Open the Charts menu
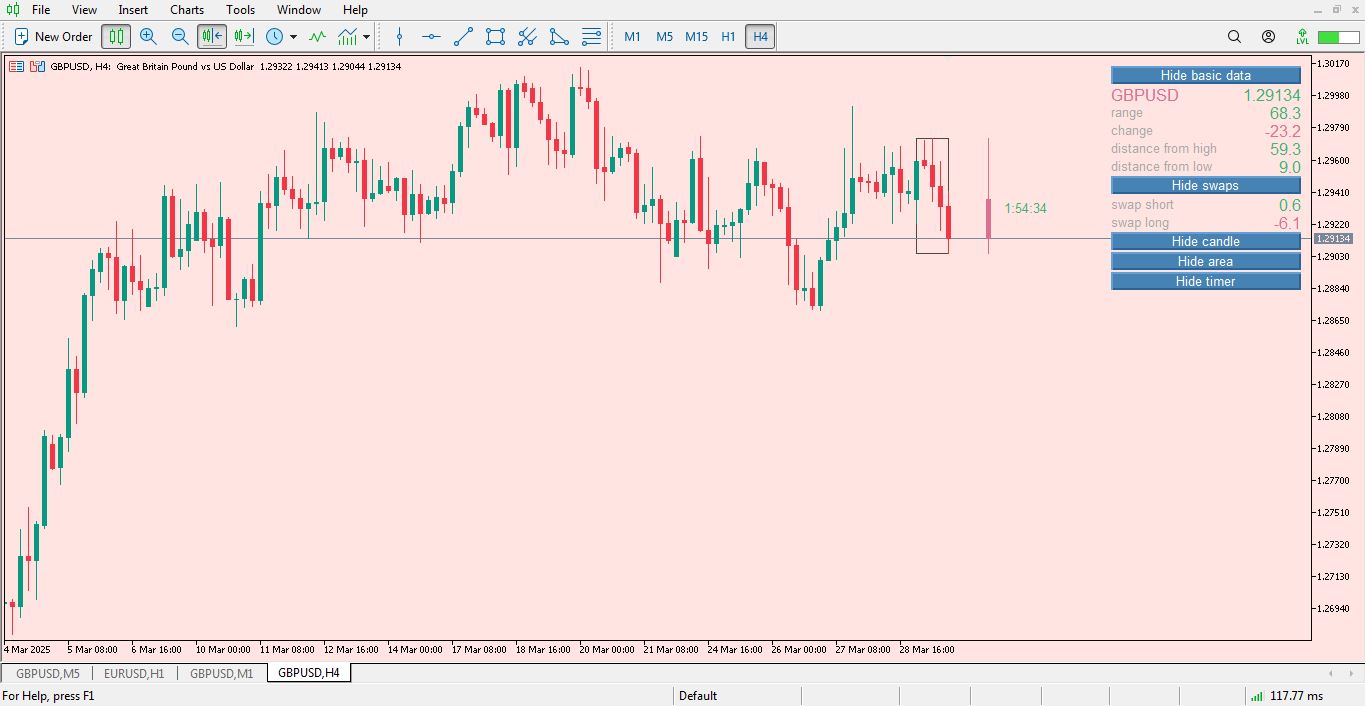 pyautogui.click(x=186, y=10)
